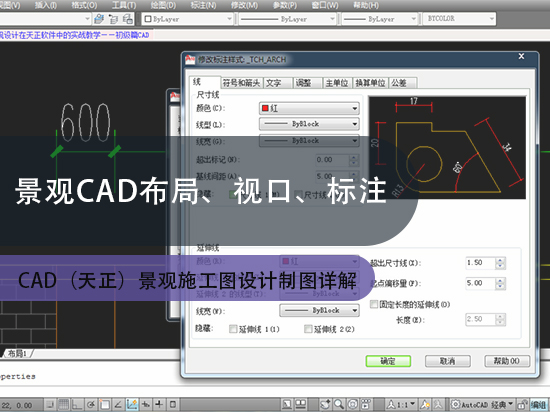Toggle Grid Display in status bar
This screenshot has height=412, width=550.
pos(64,404)
